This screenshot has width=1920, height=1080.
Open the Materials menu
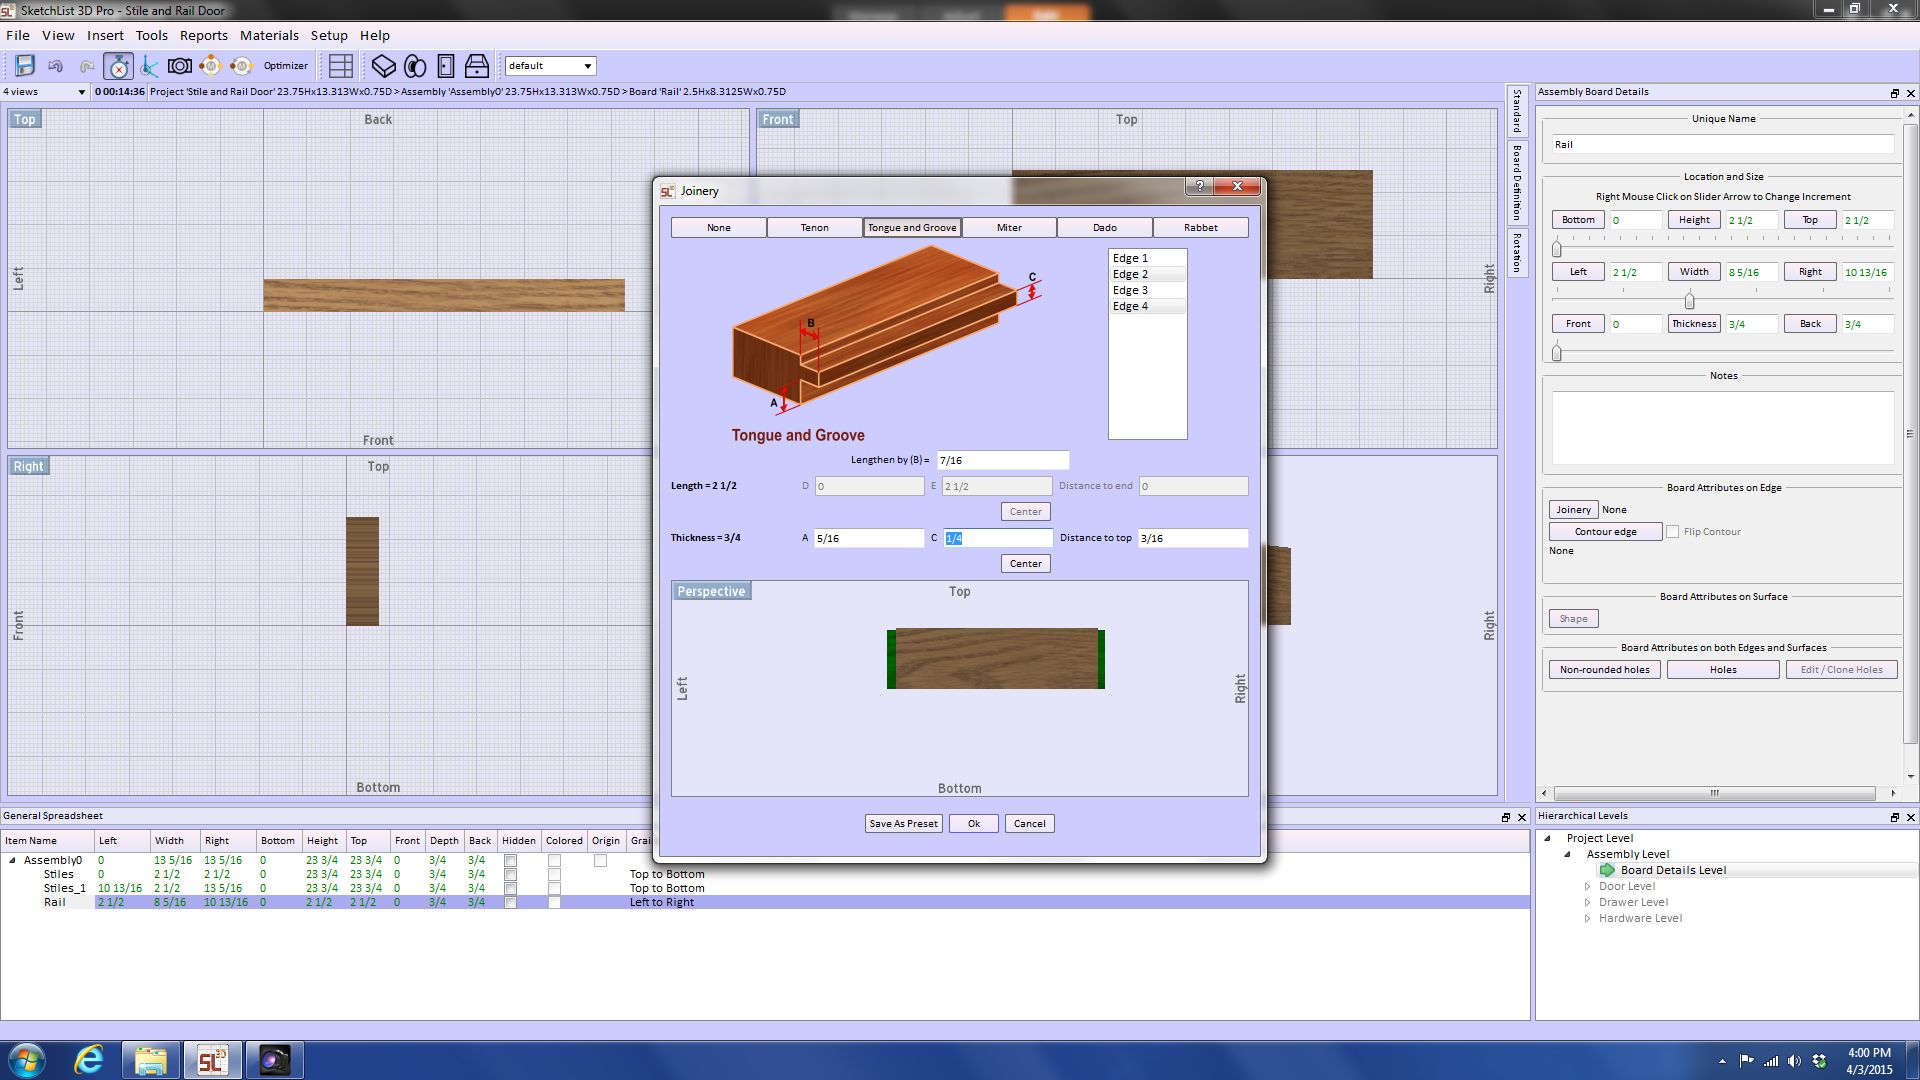click(x=269, y=35)
